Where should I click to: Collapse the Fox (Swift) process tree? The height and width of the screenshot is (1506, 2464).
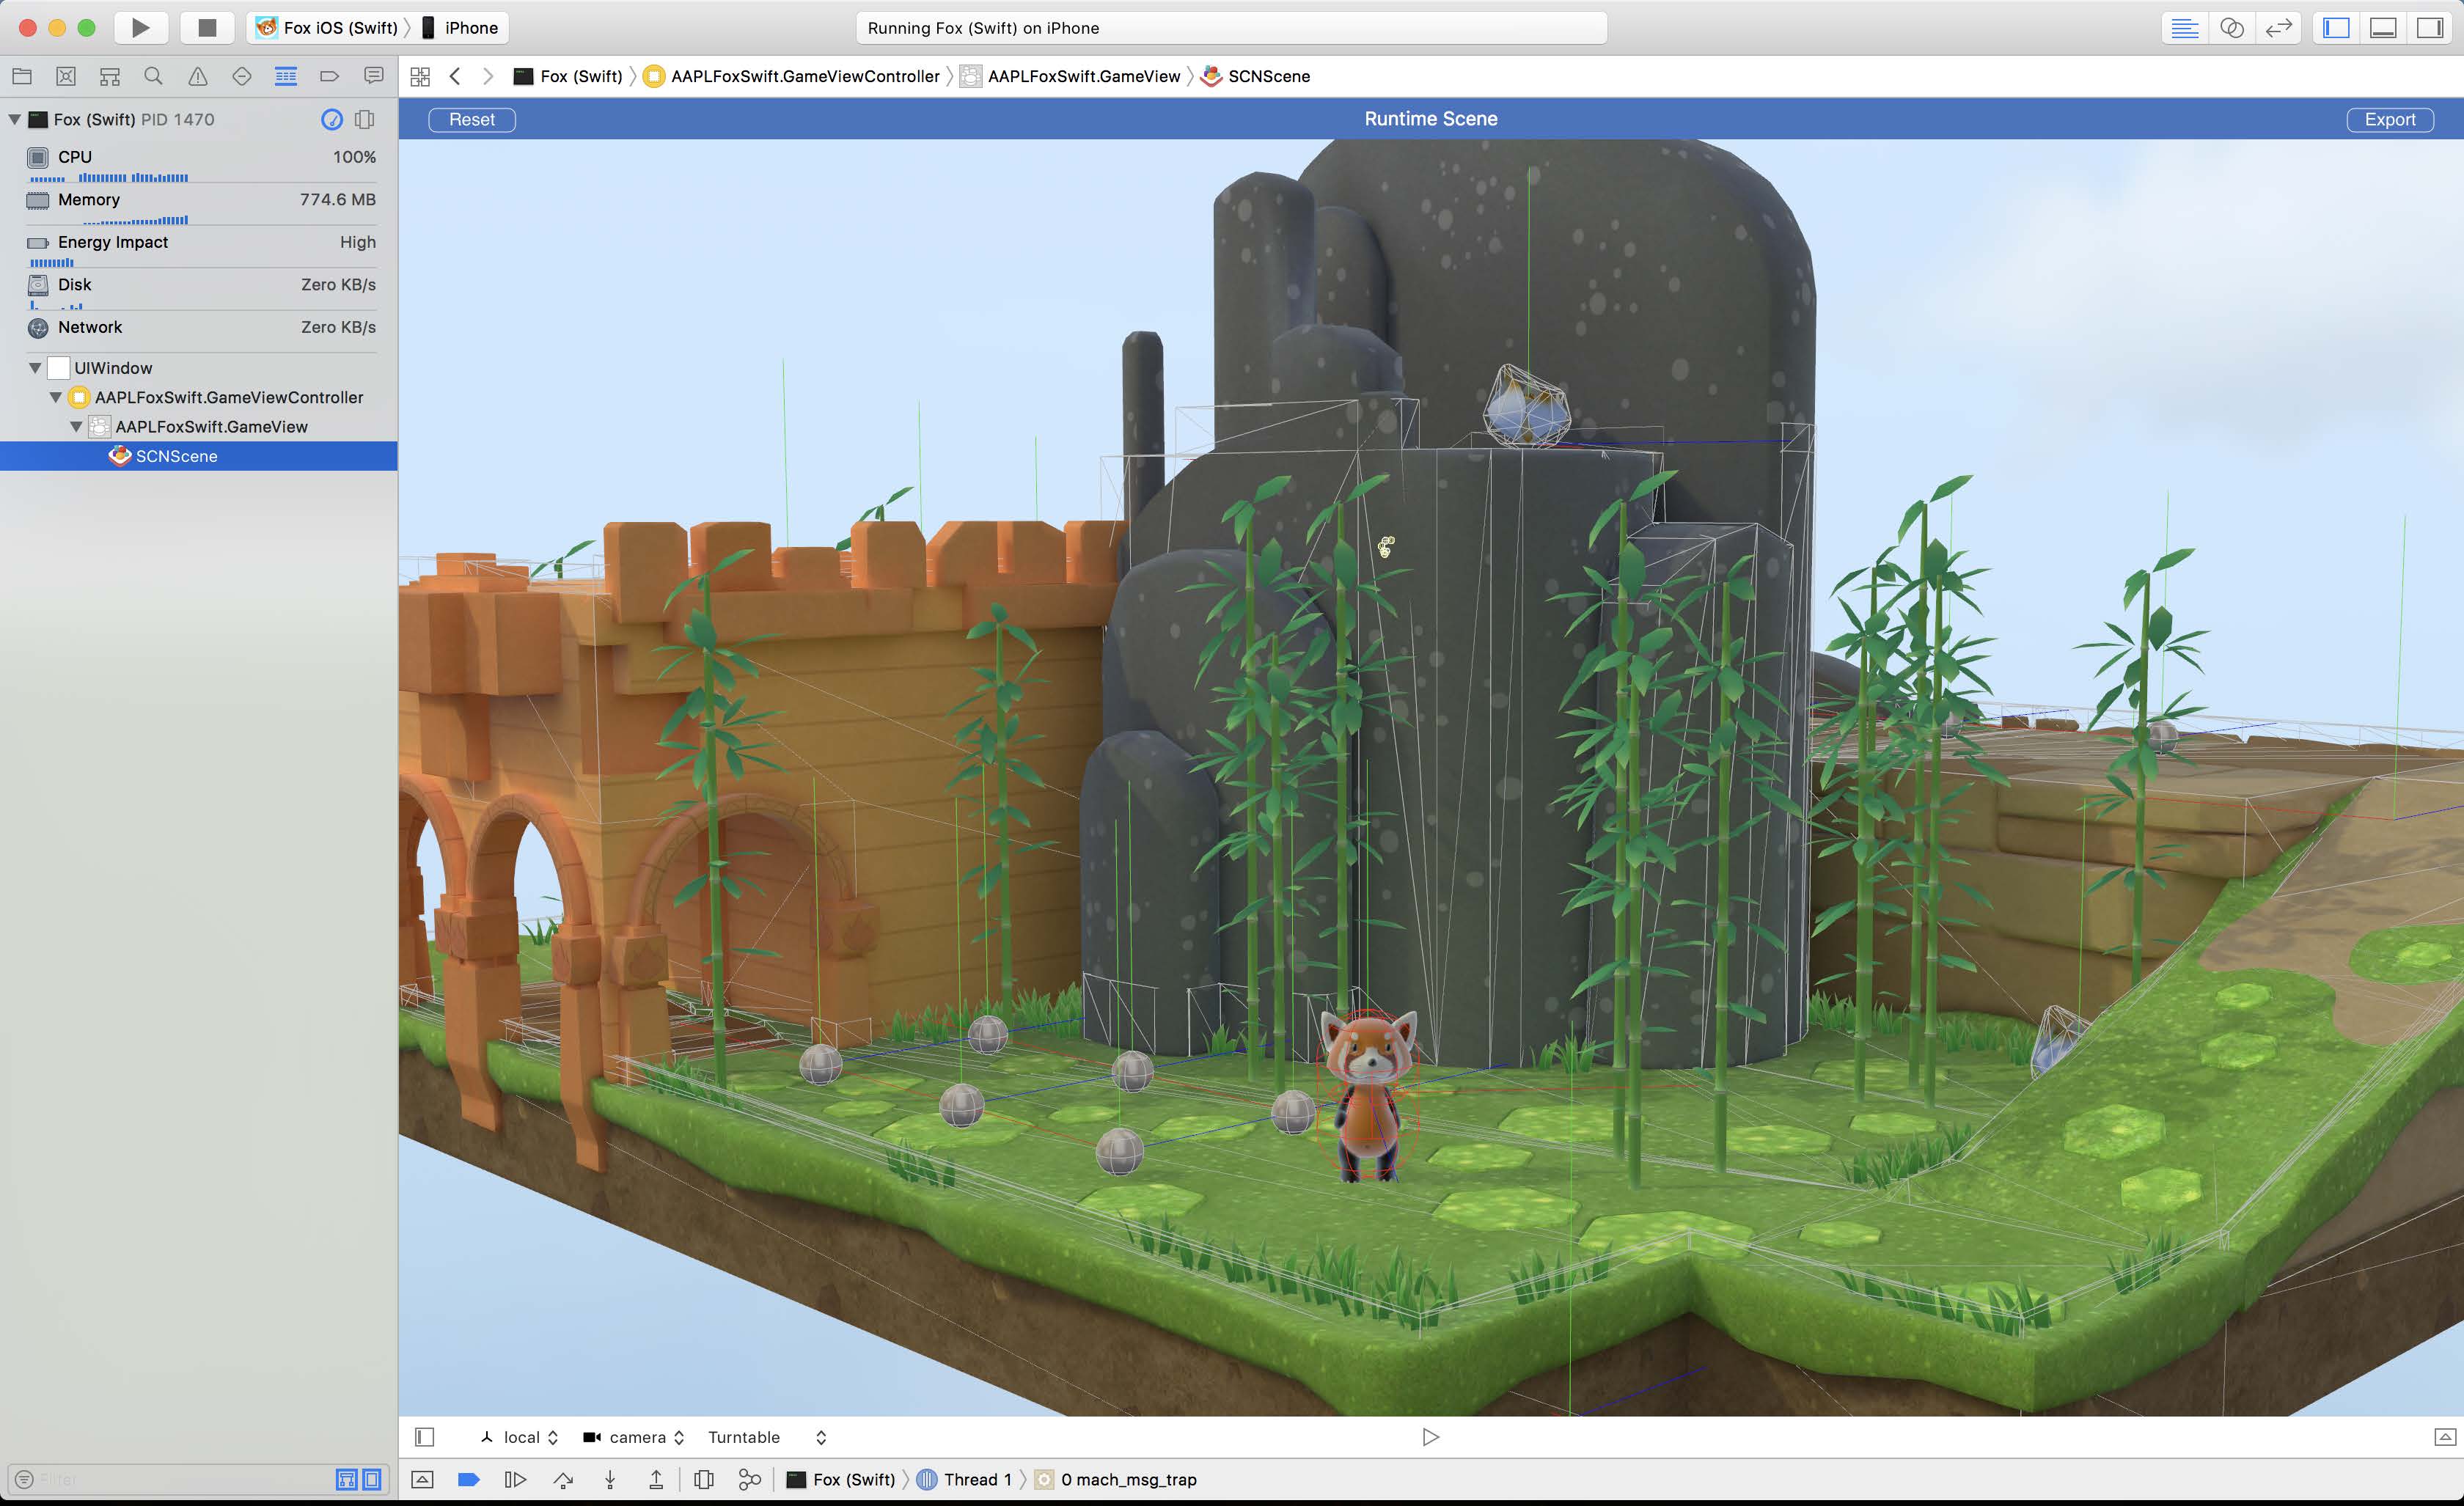[14, 120]
